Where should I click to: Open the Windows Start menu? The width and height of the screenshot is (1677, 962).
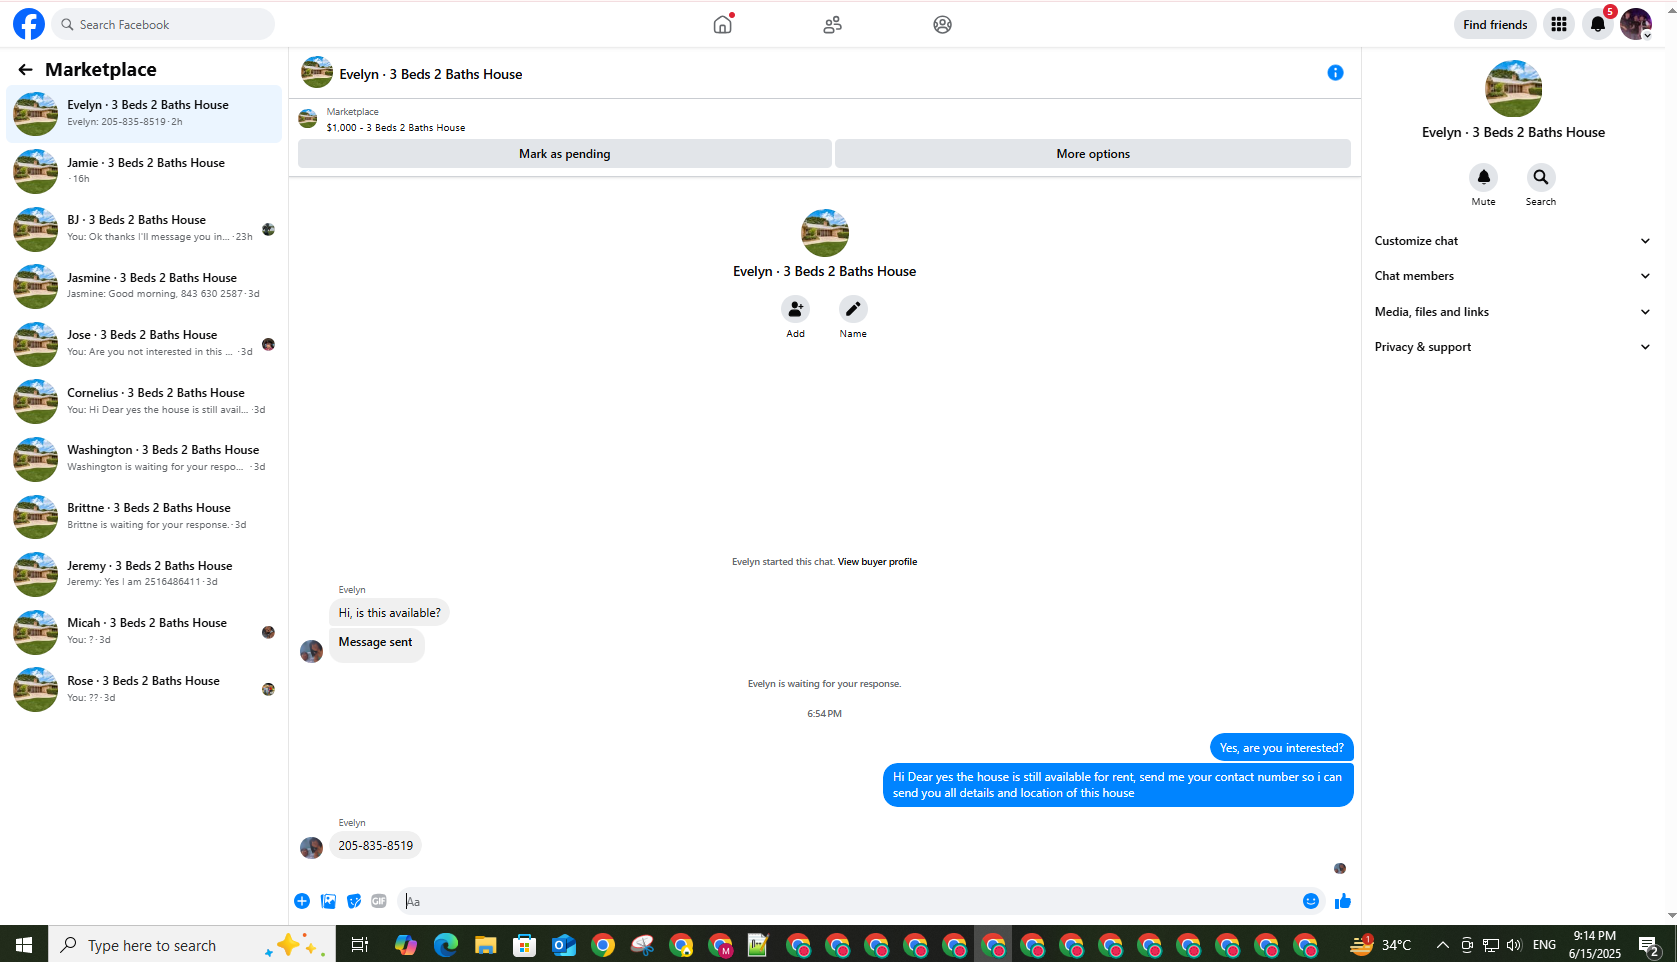[x=24, y=944]
